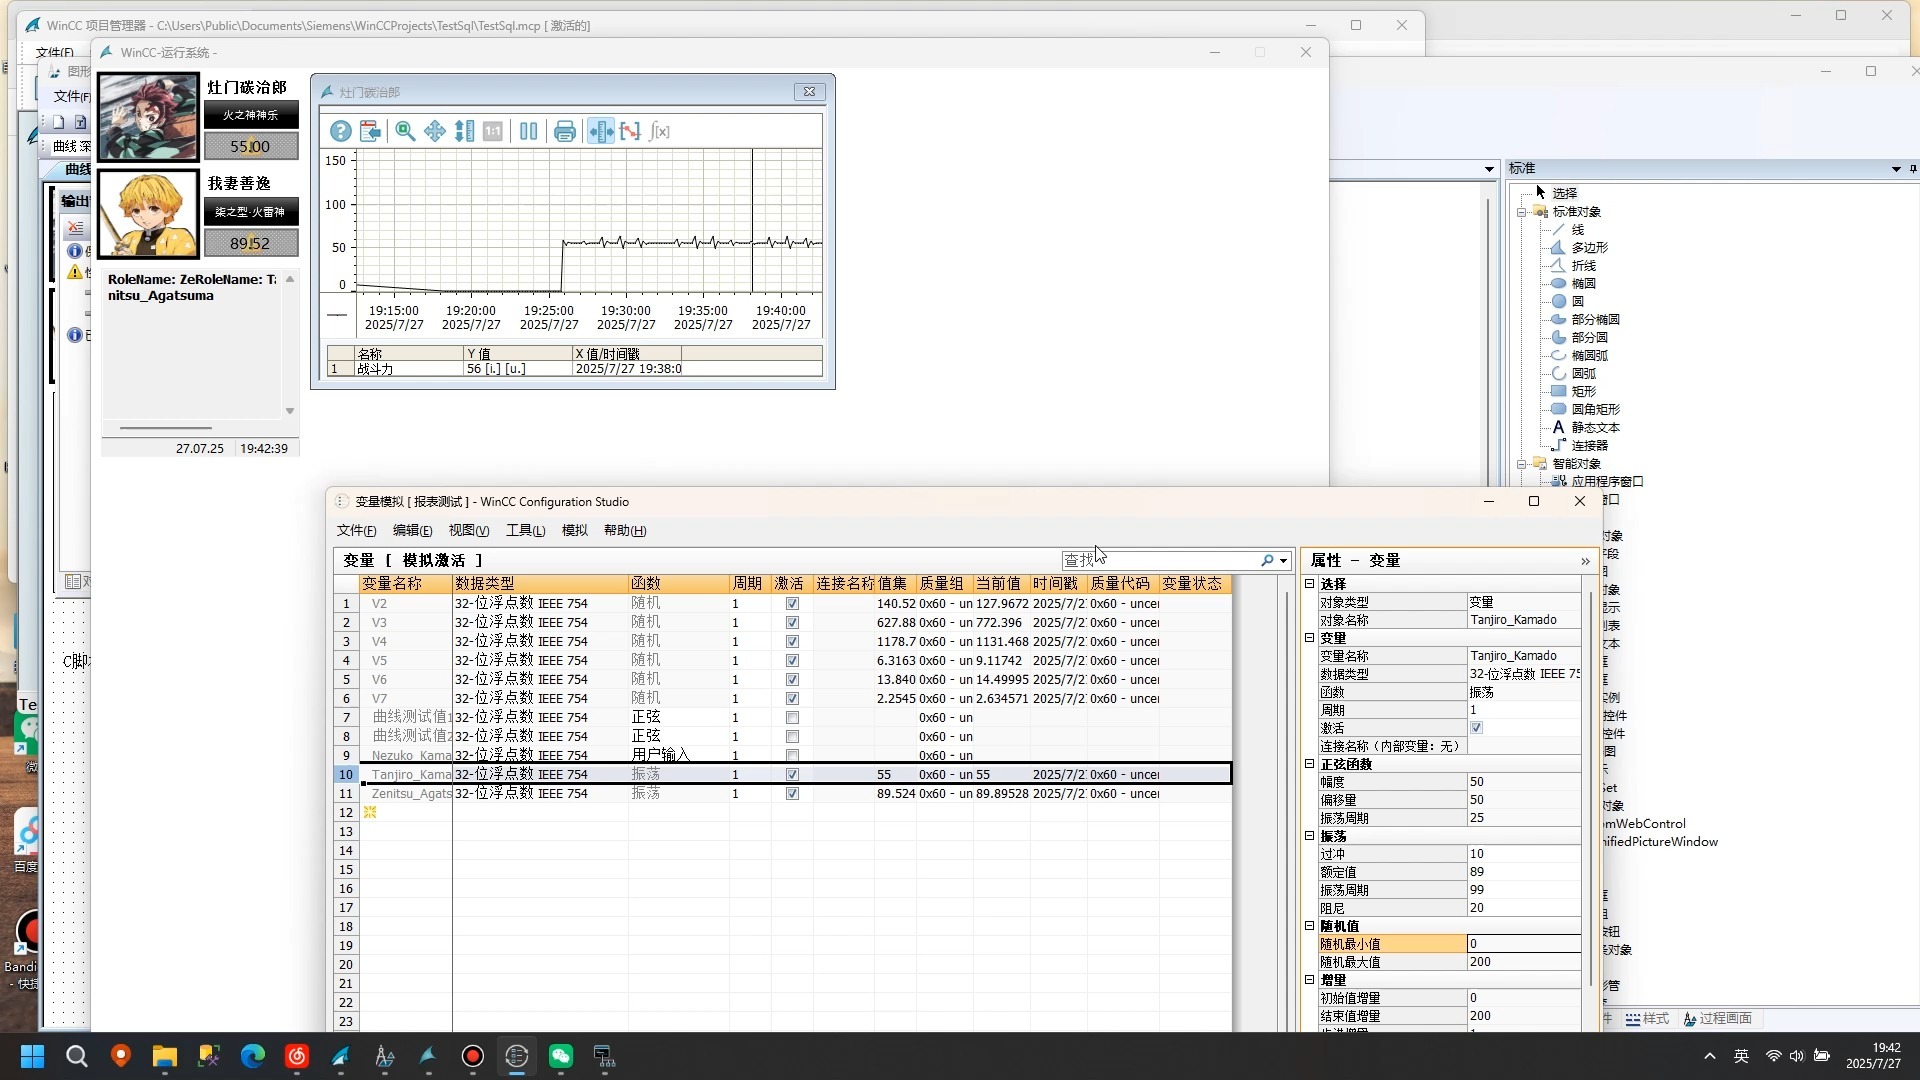Open the 工具 menu in Configuration Studio
The image size is (1920, 1080).
click(525, 530)
